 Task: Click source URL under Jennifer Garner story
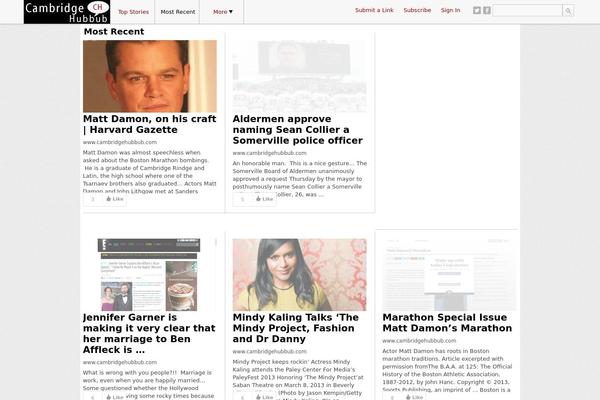tap(120, 362)
